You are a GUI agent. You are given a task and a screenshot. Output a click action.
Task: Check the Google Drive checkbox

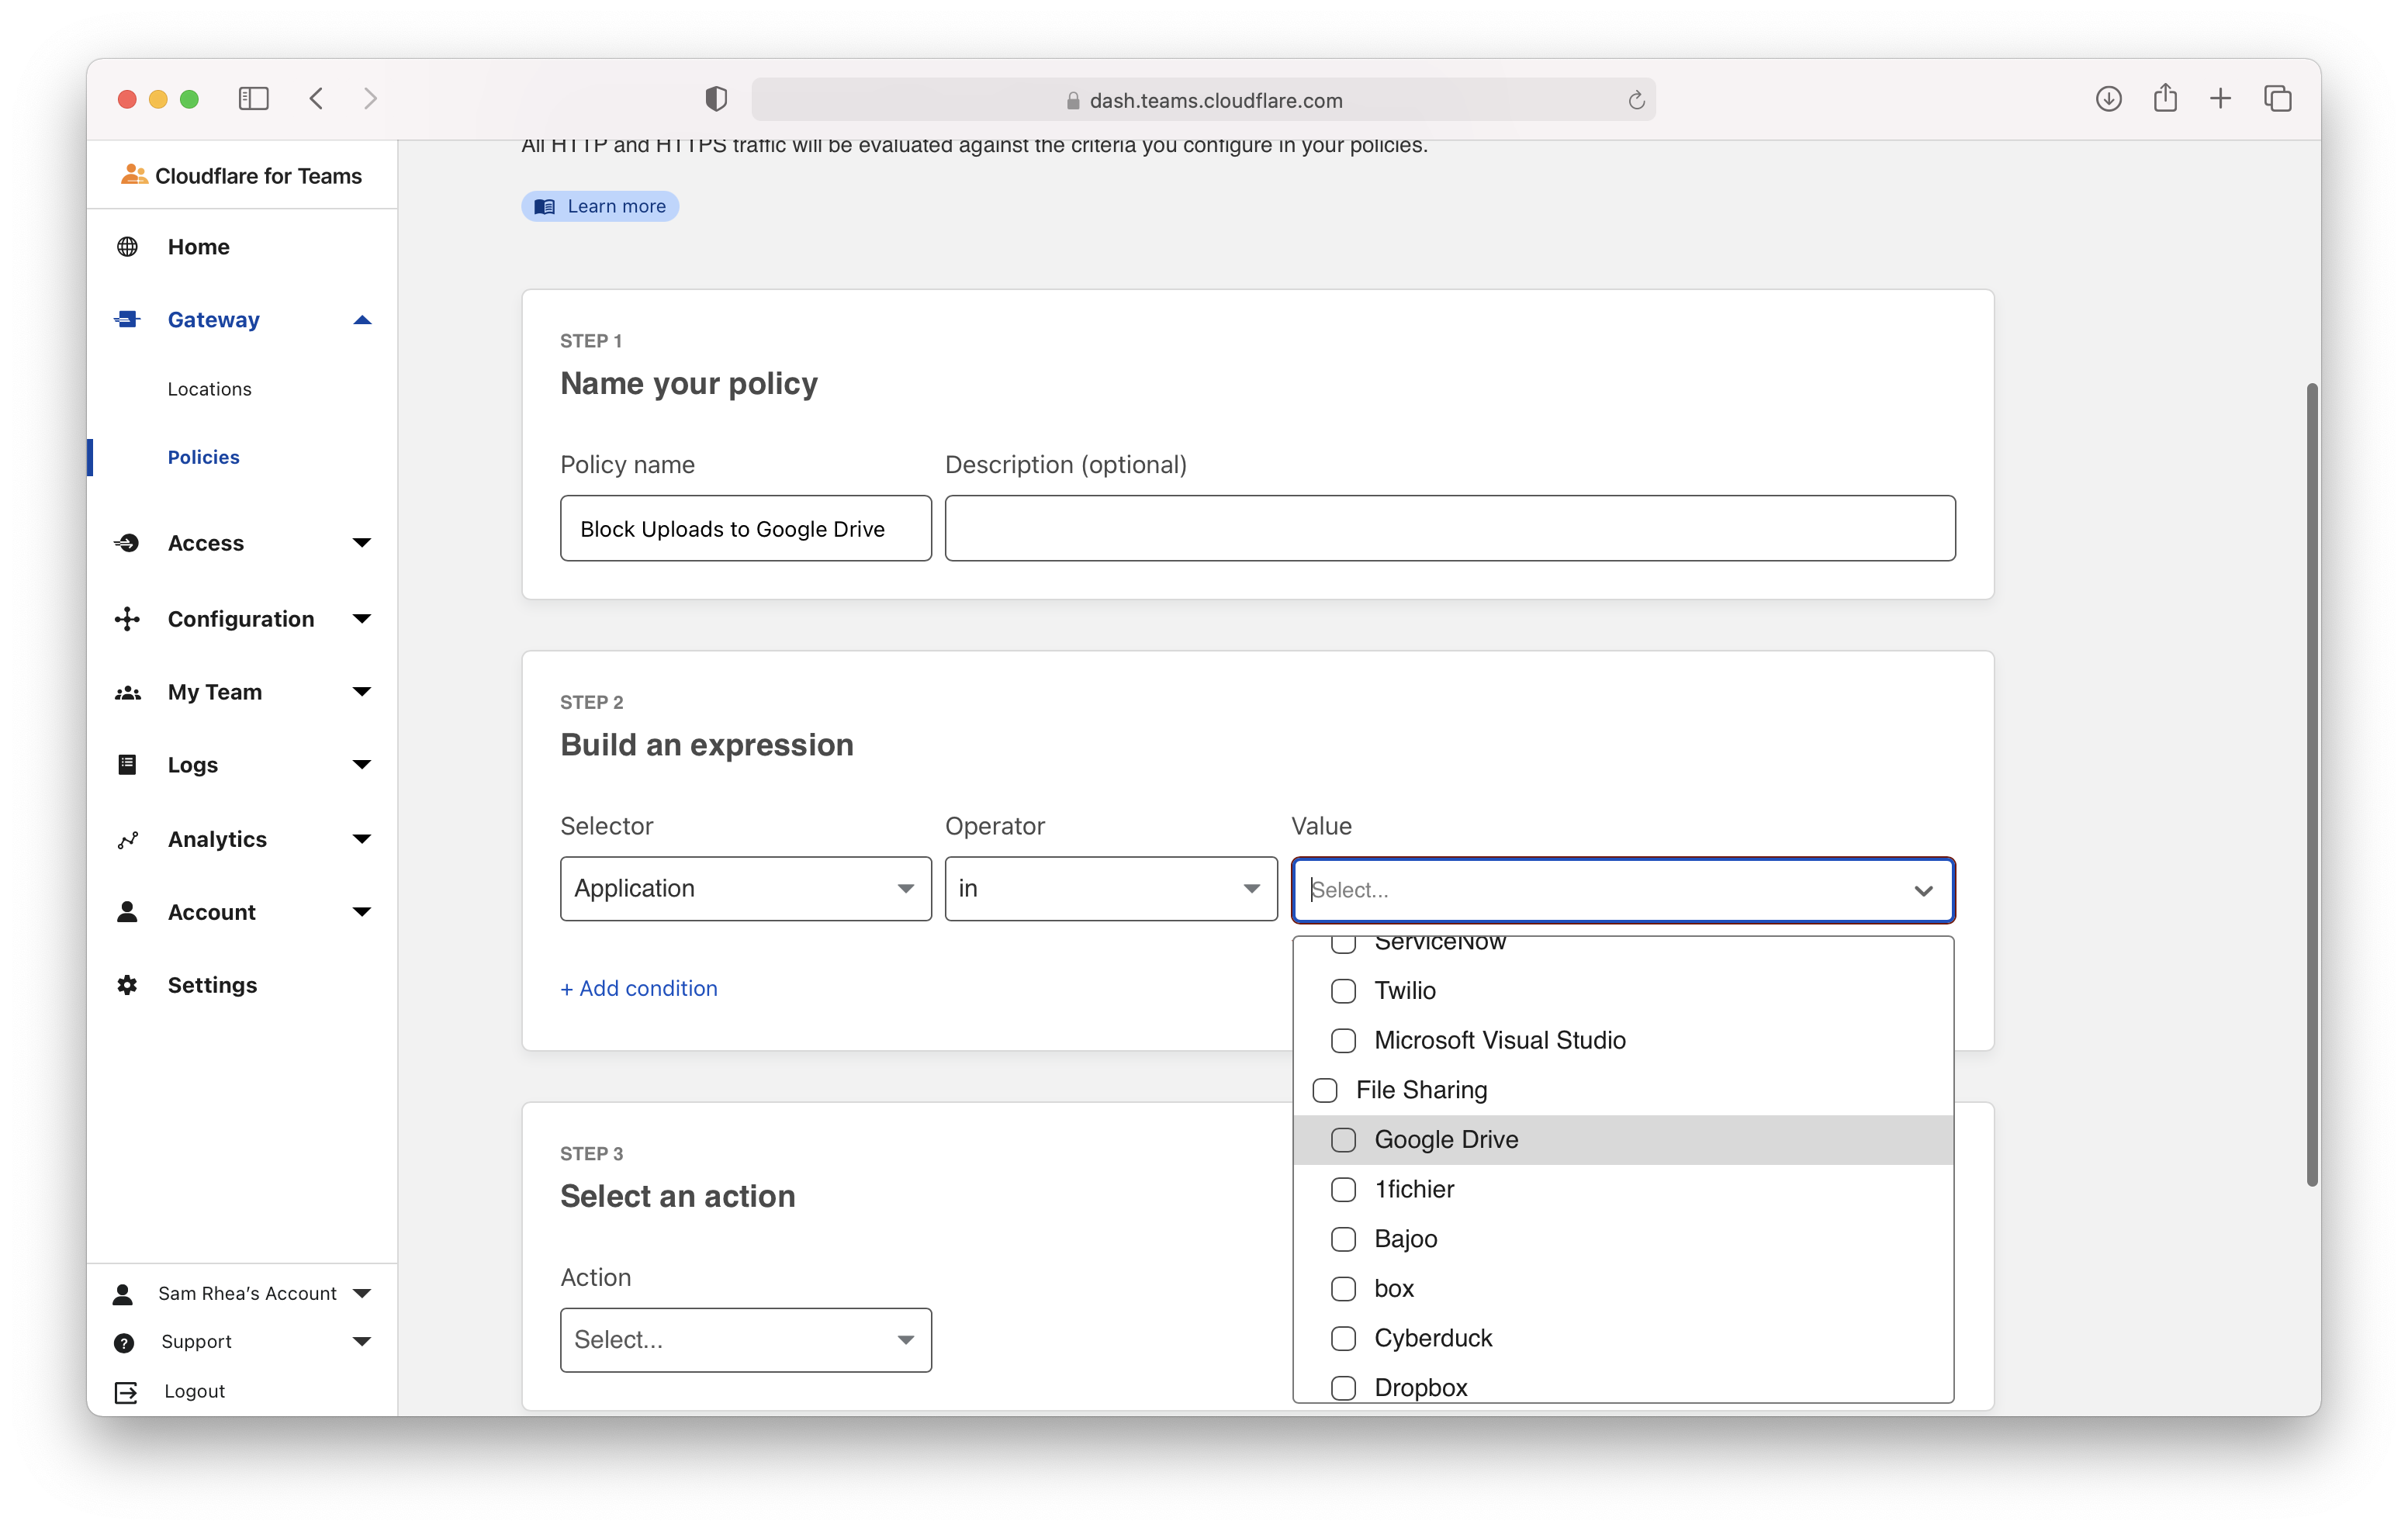pyautogui.click(x=1343, y=1140)
